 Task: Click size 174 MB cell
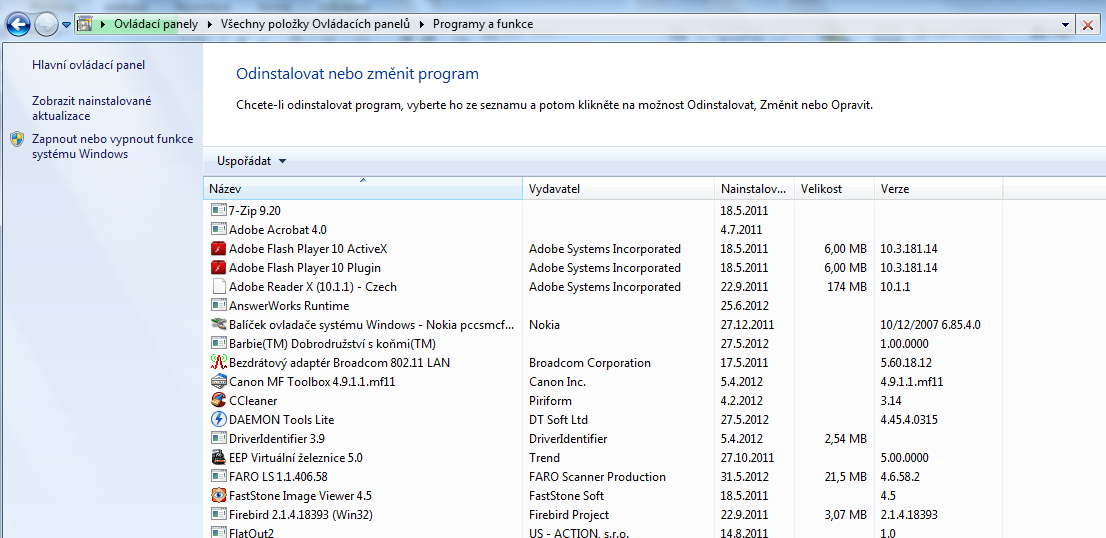[846, 286]
